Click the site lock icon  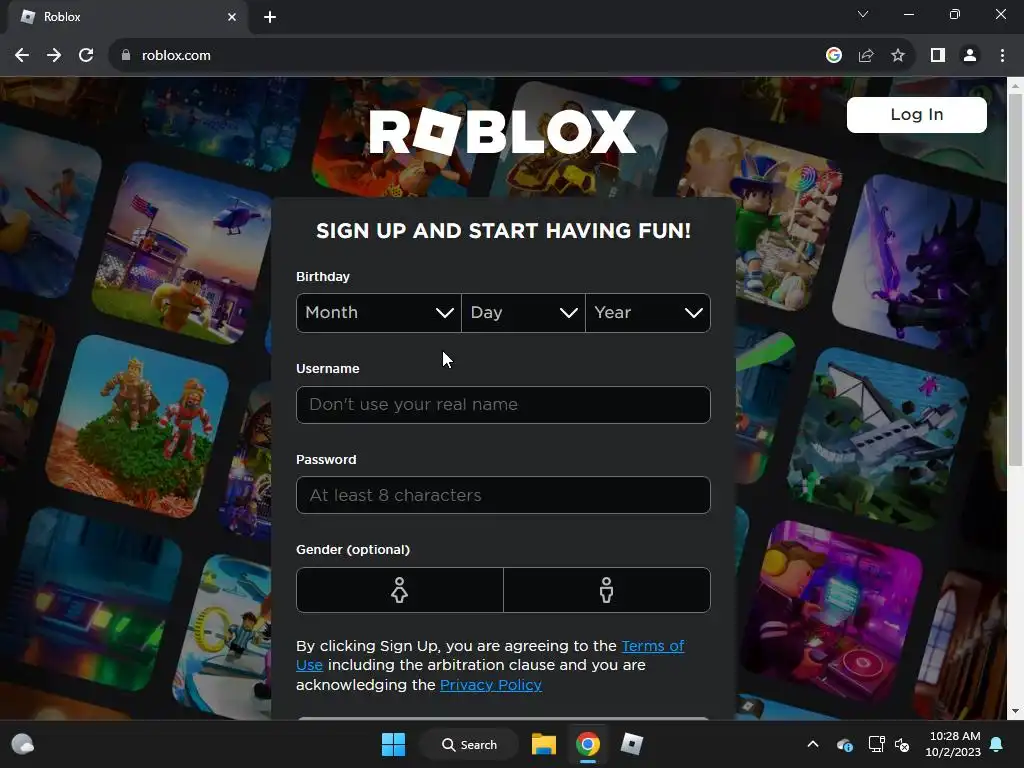click(x=126, y=56)
